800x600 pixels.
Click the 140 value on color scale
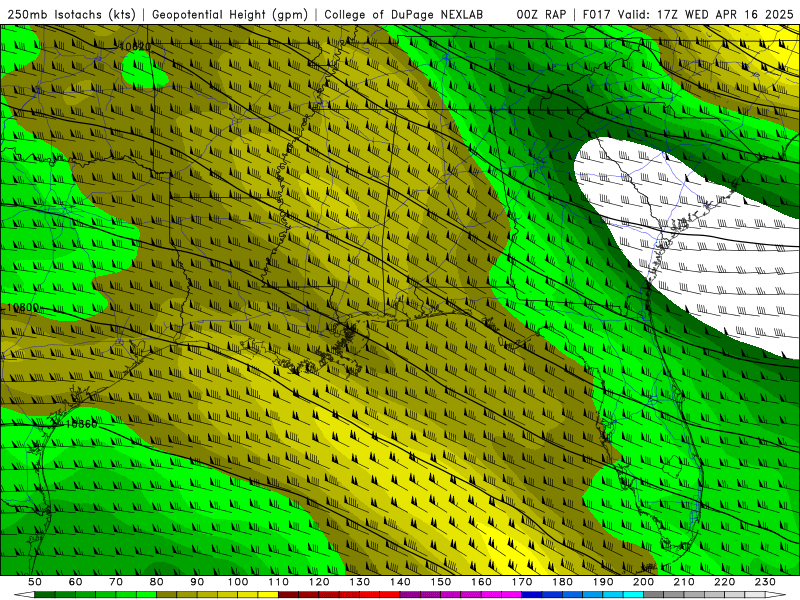click(400, 582)
